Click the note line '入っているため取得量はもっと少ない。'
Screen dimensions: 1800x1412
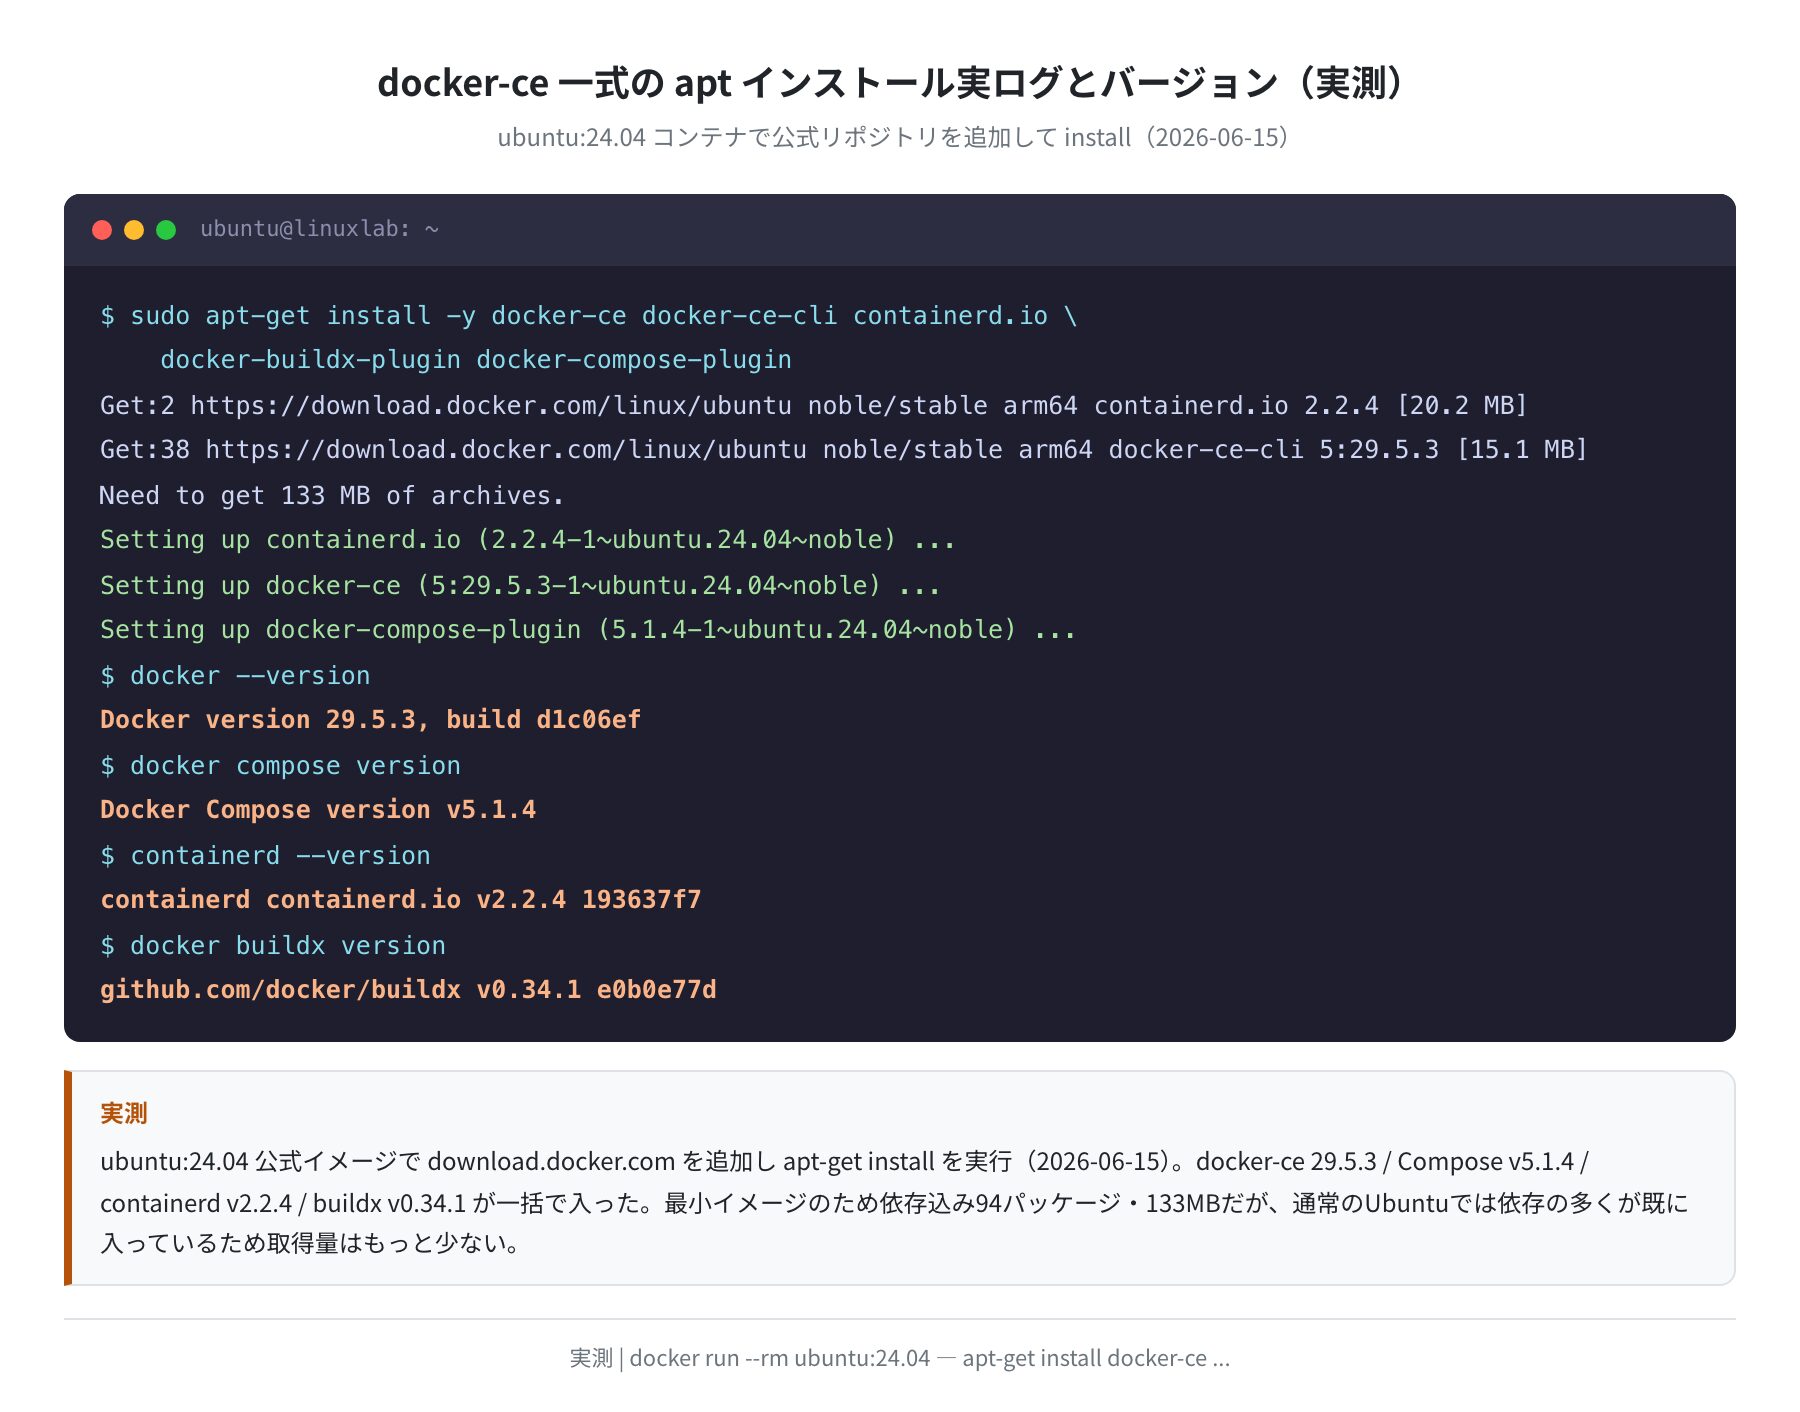[x=312, y=1244]
